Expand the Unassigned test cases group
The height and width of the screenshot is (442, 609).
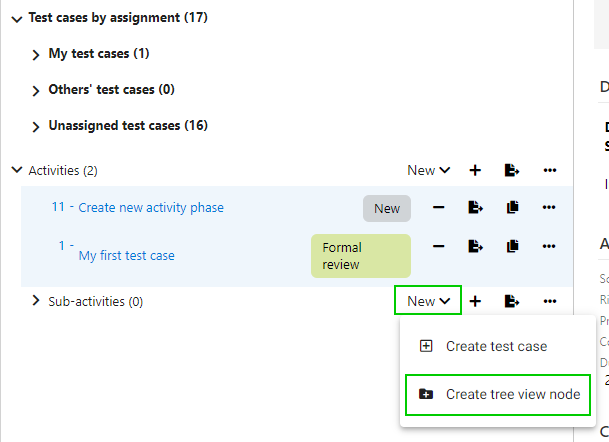point(36,127)
